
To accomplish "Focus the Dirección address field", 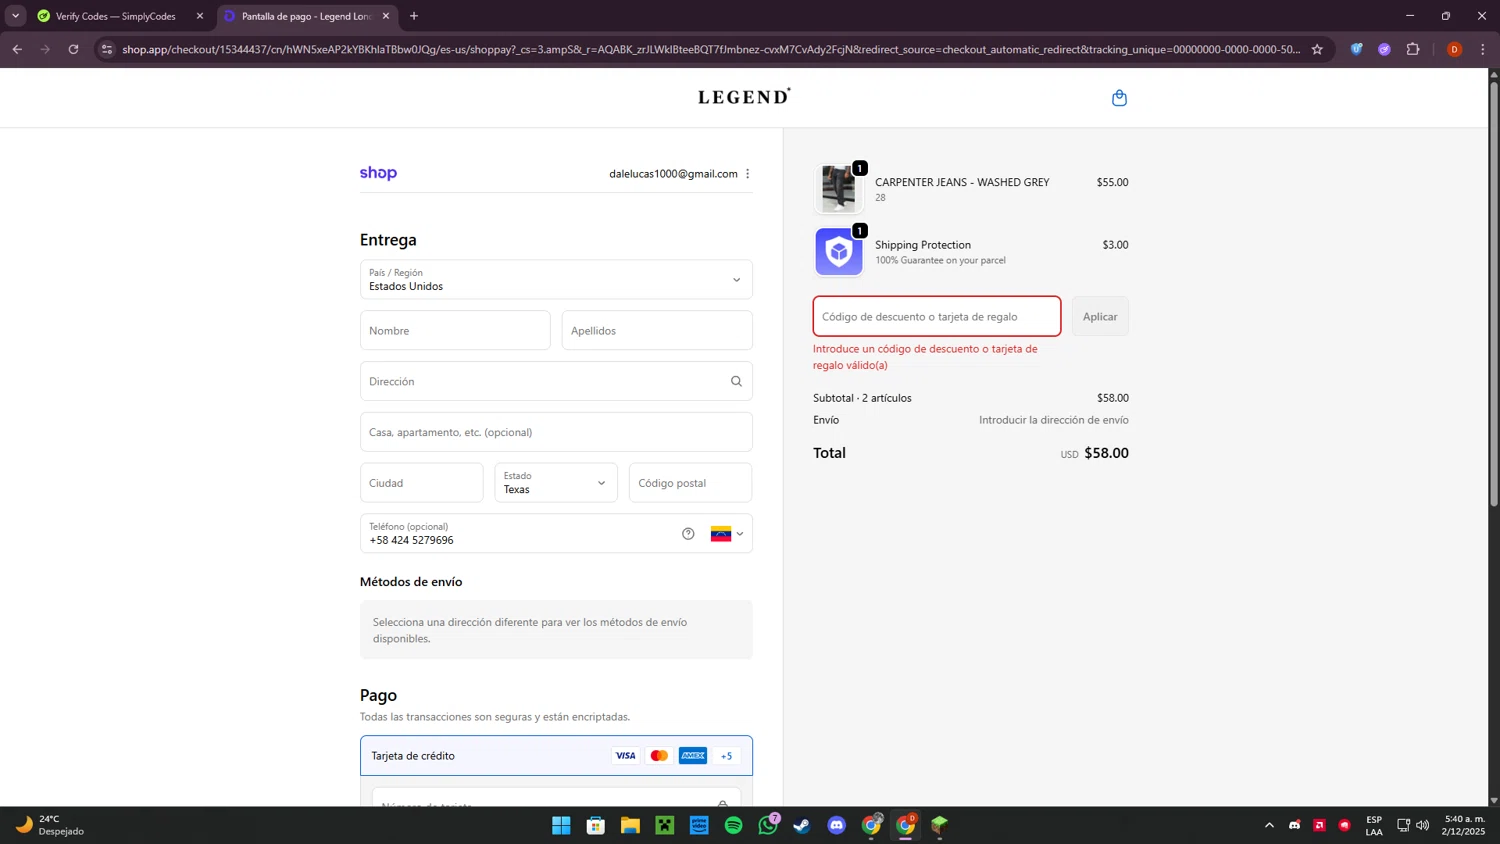I will [556, 381].
